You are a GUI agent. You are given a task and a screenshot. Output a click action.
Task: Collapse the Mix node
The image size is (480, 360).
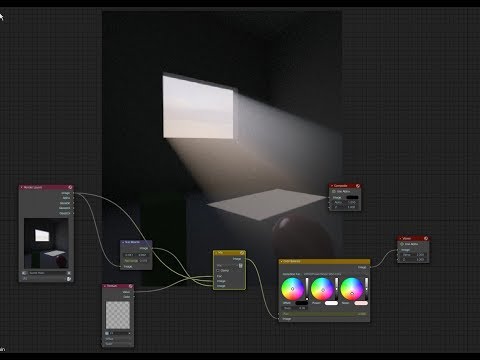point(216,253)
